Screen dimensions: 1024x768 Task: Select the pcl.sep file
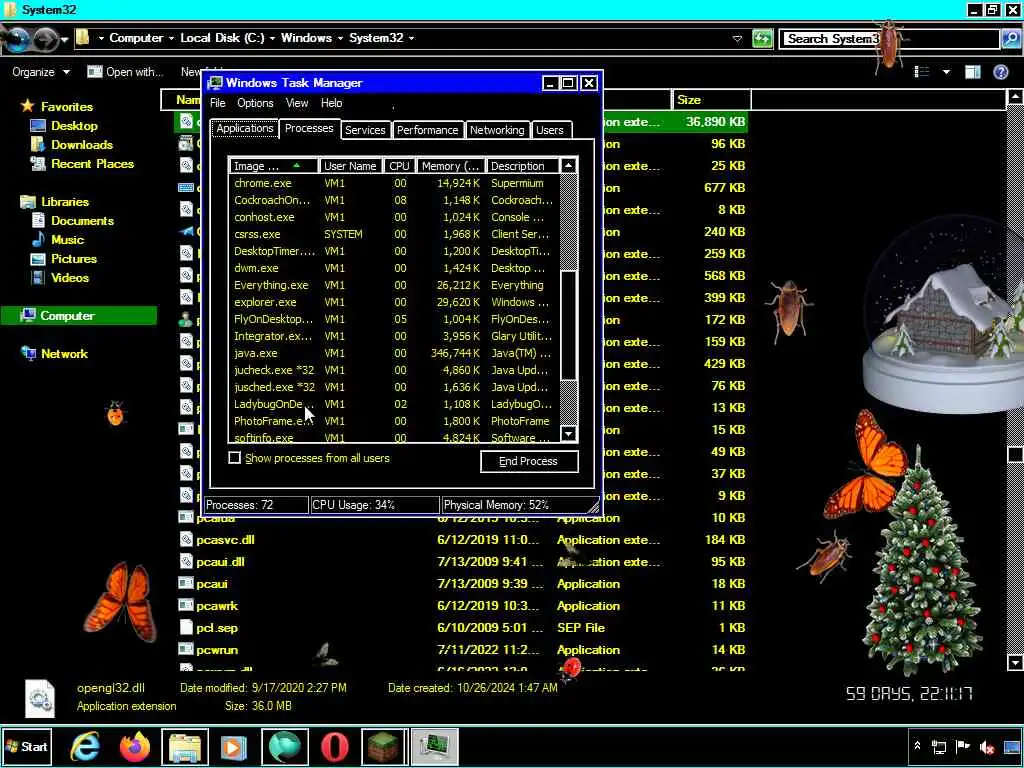pyautogui.click(x=216, y=628)
